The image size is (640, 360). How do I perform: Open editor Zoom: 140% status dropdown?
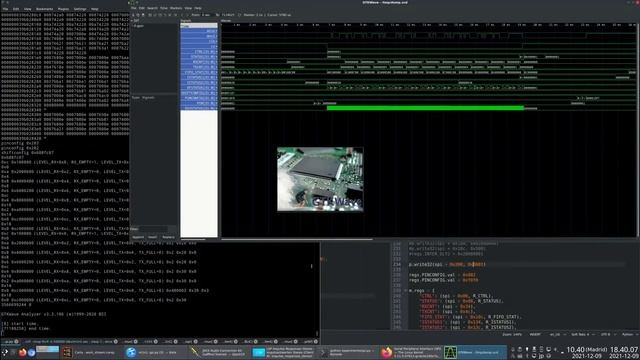pyautogui.click(x=512, y=334)
